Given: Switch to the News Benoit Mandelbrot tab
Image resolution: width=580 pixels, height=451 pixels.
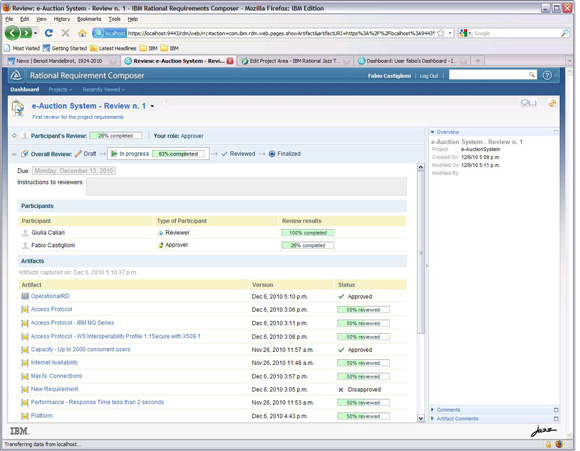Looking at the screenshot, I should pyautogui.click(x=61, y=61).
